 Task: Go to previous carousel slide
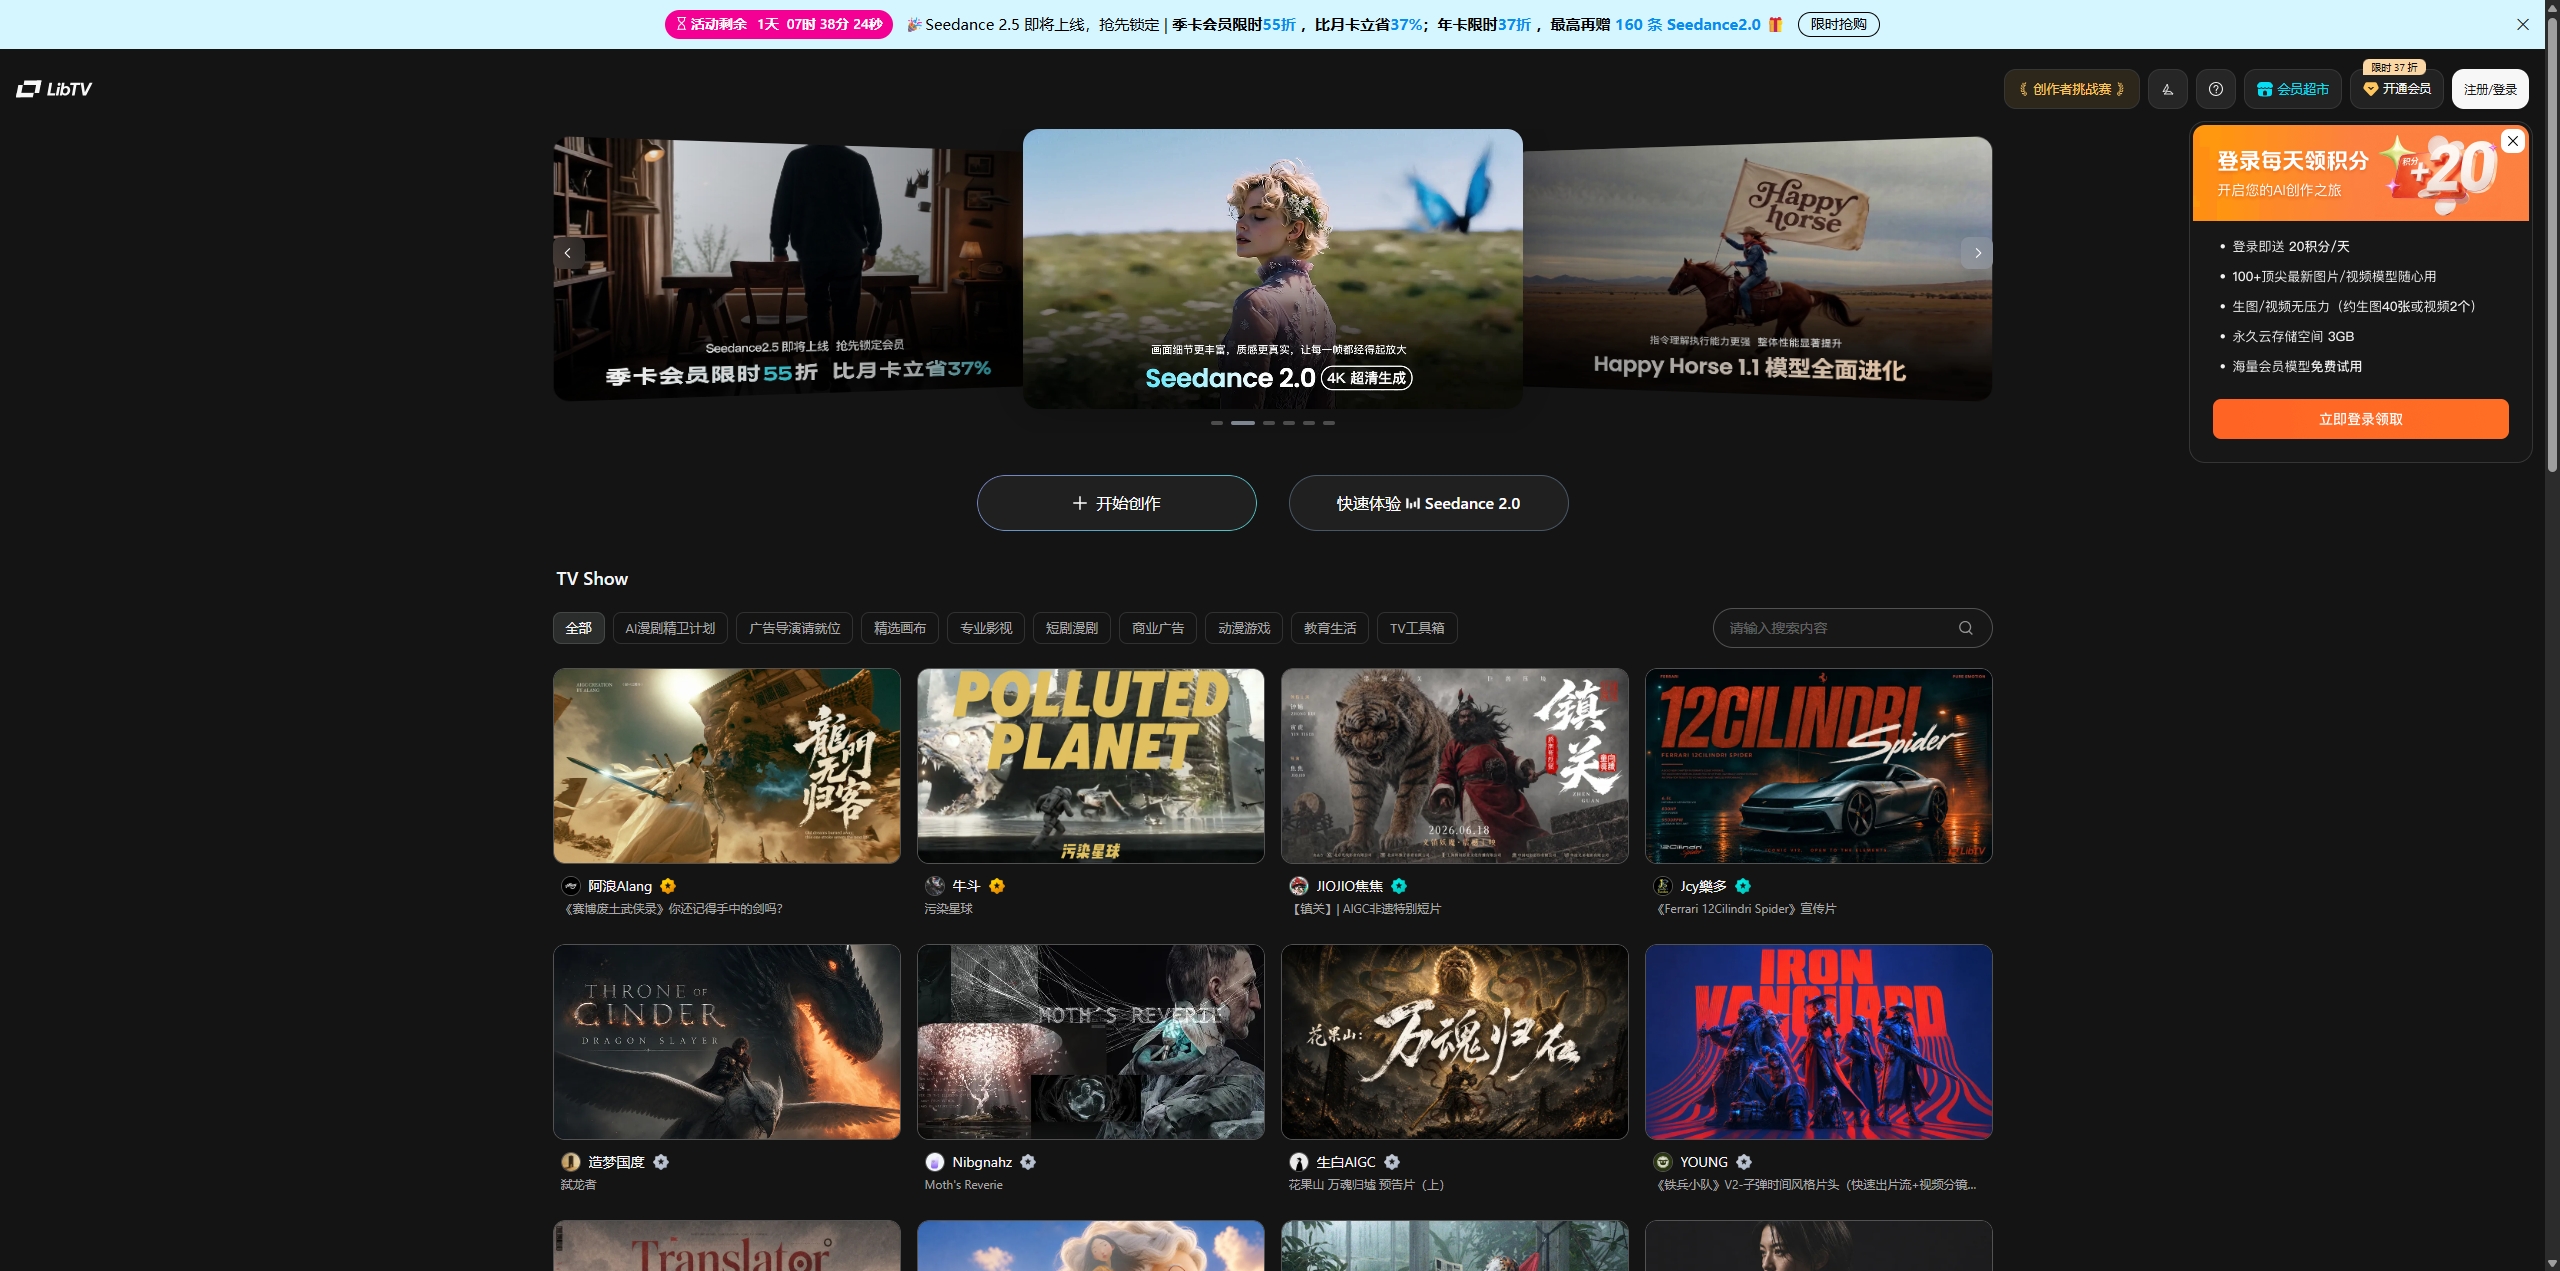point(568,253)
